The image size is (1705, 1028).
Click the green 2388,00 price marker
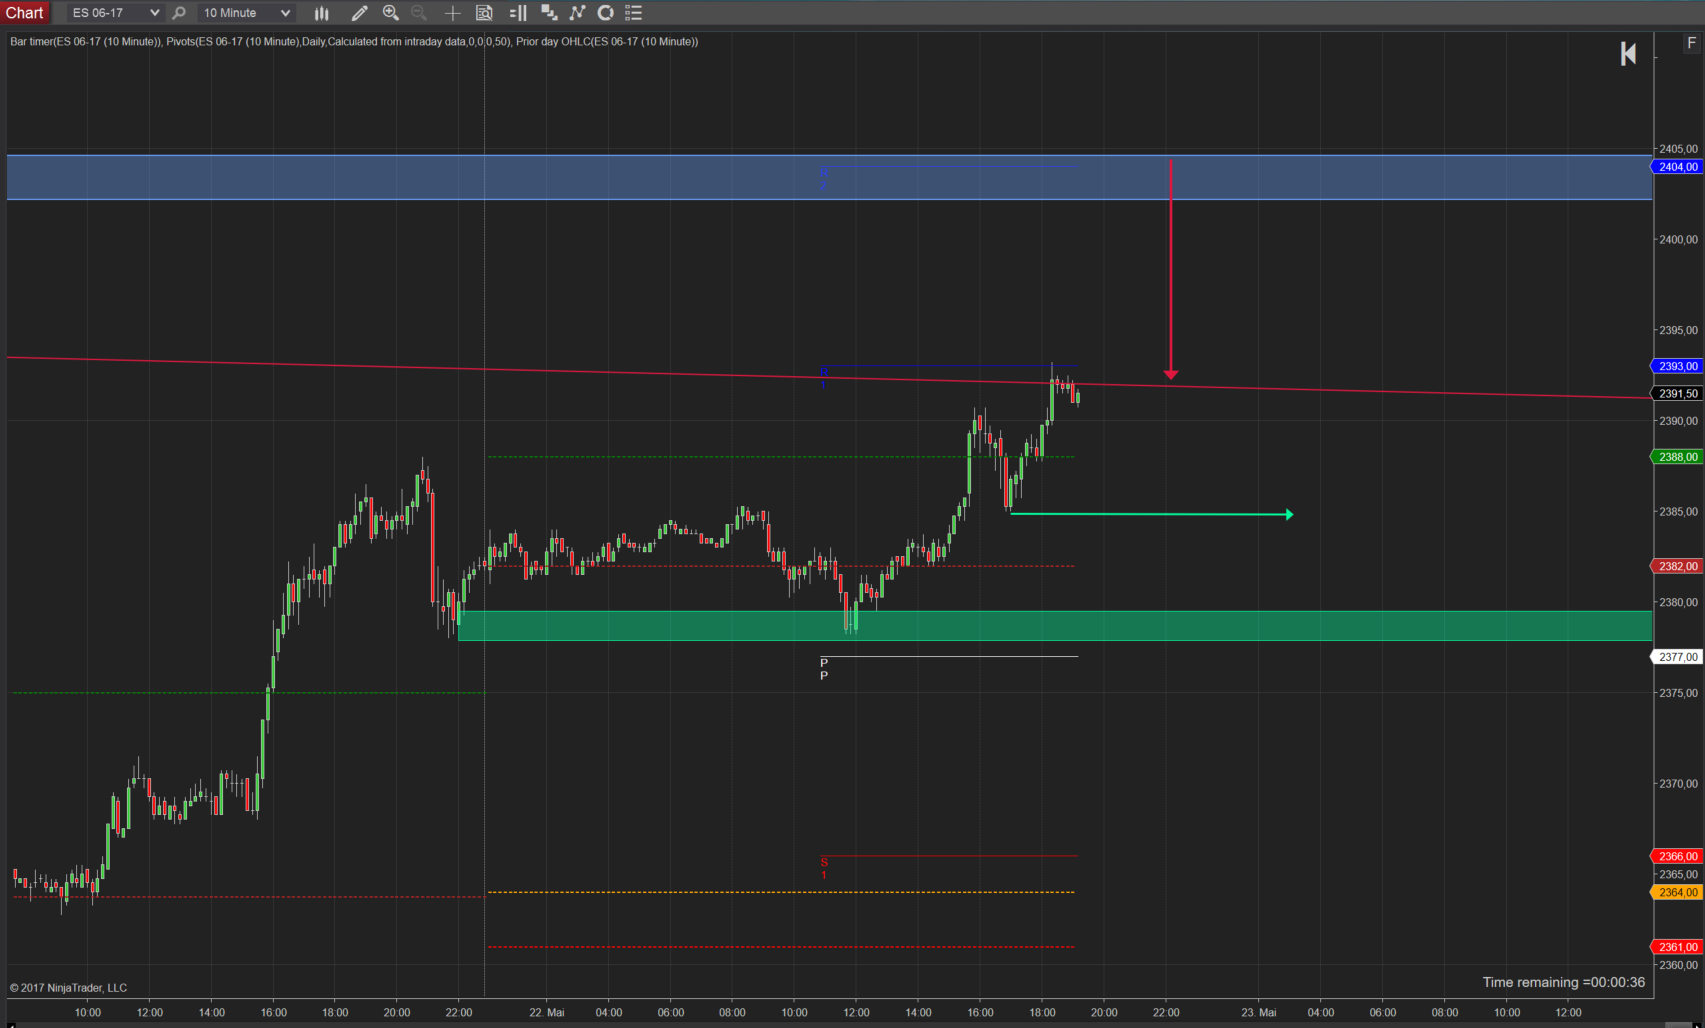pos(1676,457)
